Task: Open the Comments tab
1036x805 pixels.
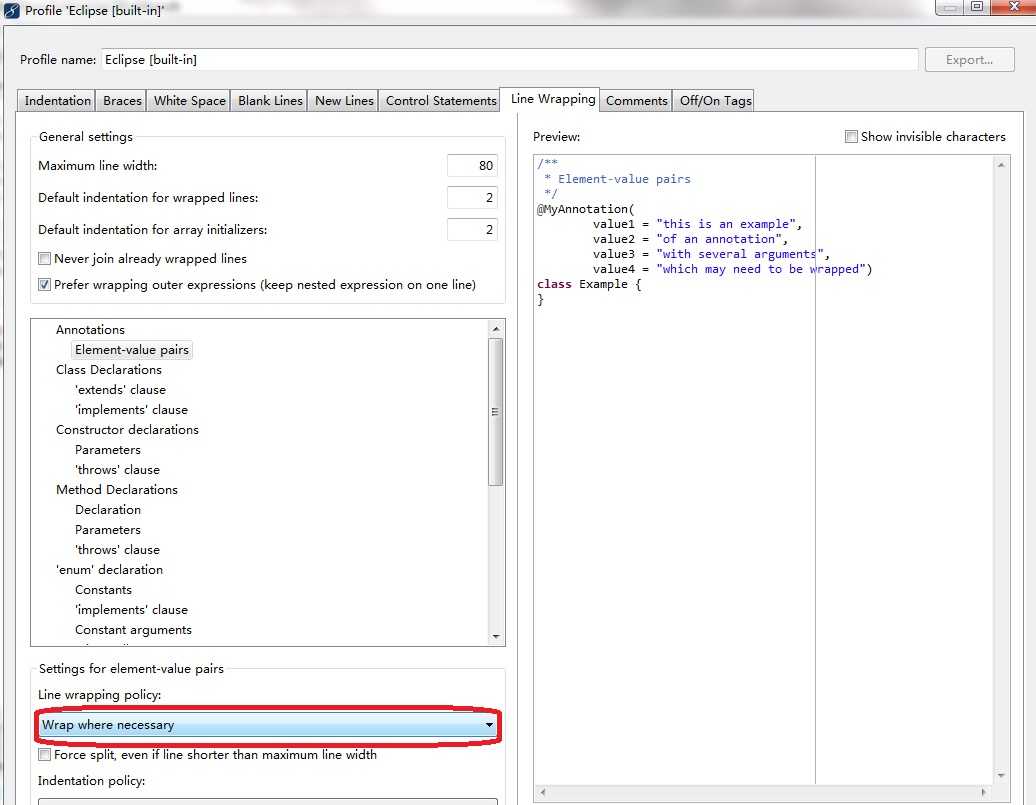Action: click(x=636, y=100)
